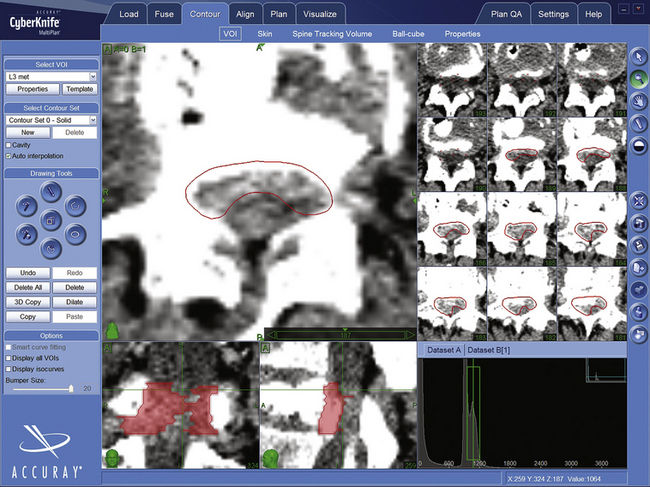Check Display all VOIs option
This screenshot has height=487, width=650.
click(8, 357)
